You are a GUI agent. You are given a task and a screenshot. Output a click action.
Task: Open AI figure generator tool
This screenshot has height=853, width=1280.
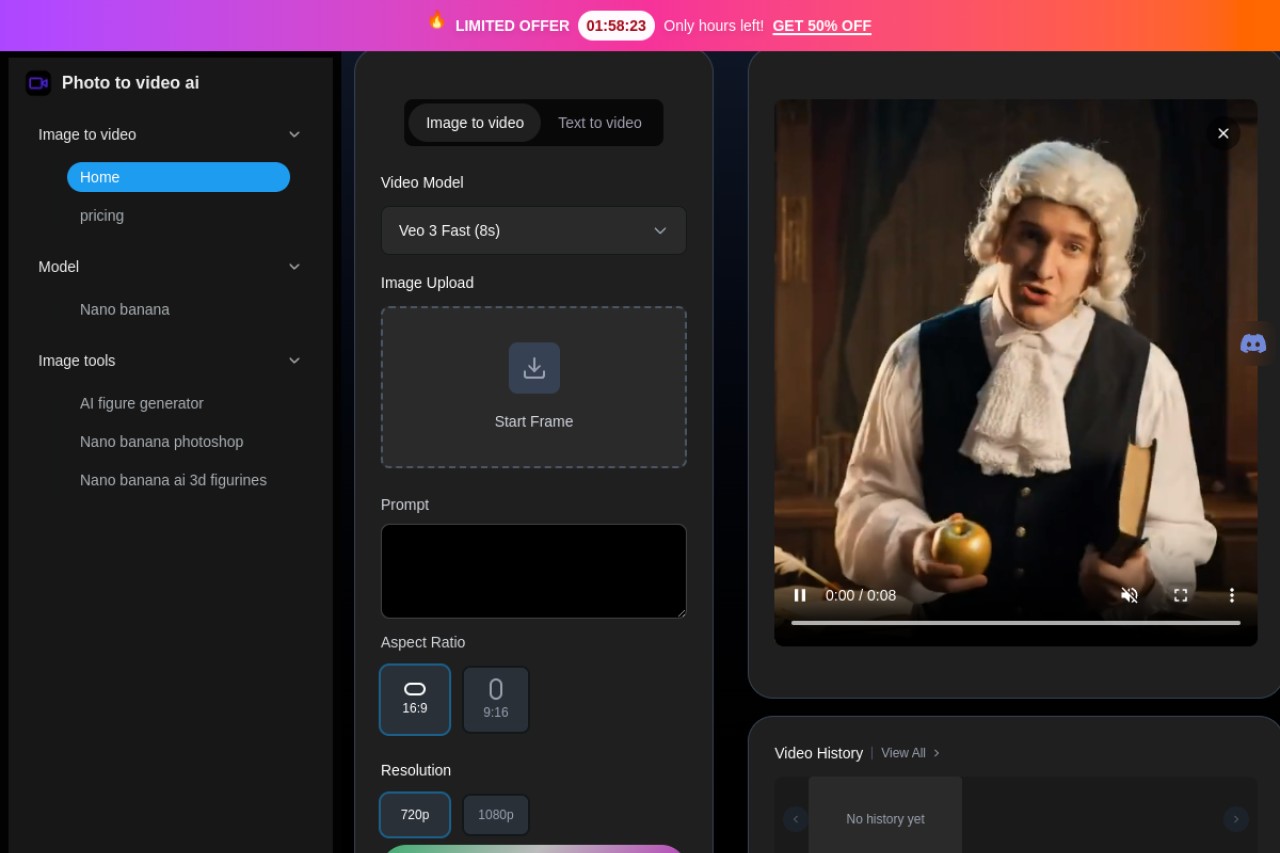142,404
